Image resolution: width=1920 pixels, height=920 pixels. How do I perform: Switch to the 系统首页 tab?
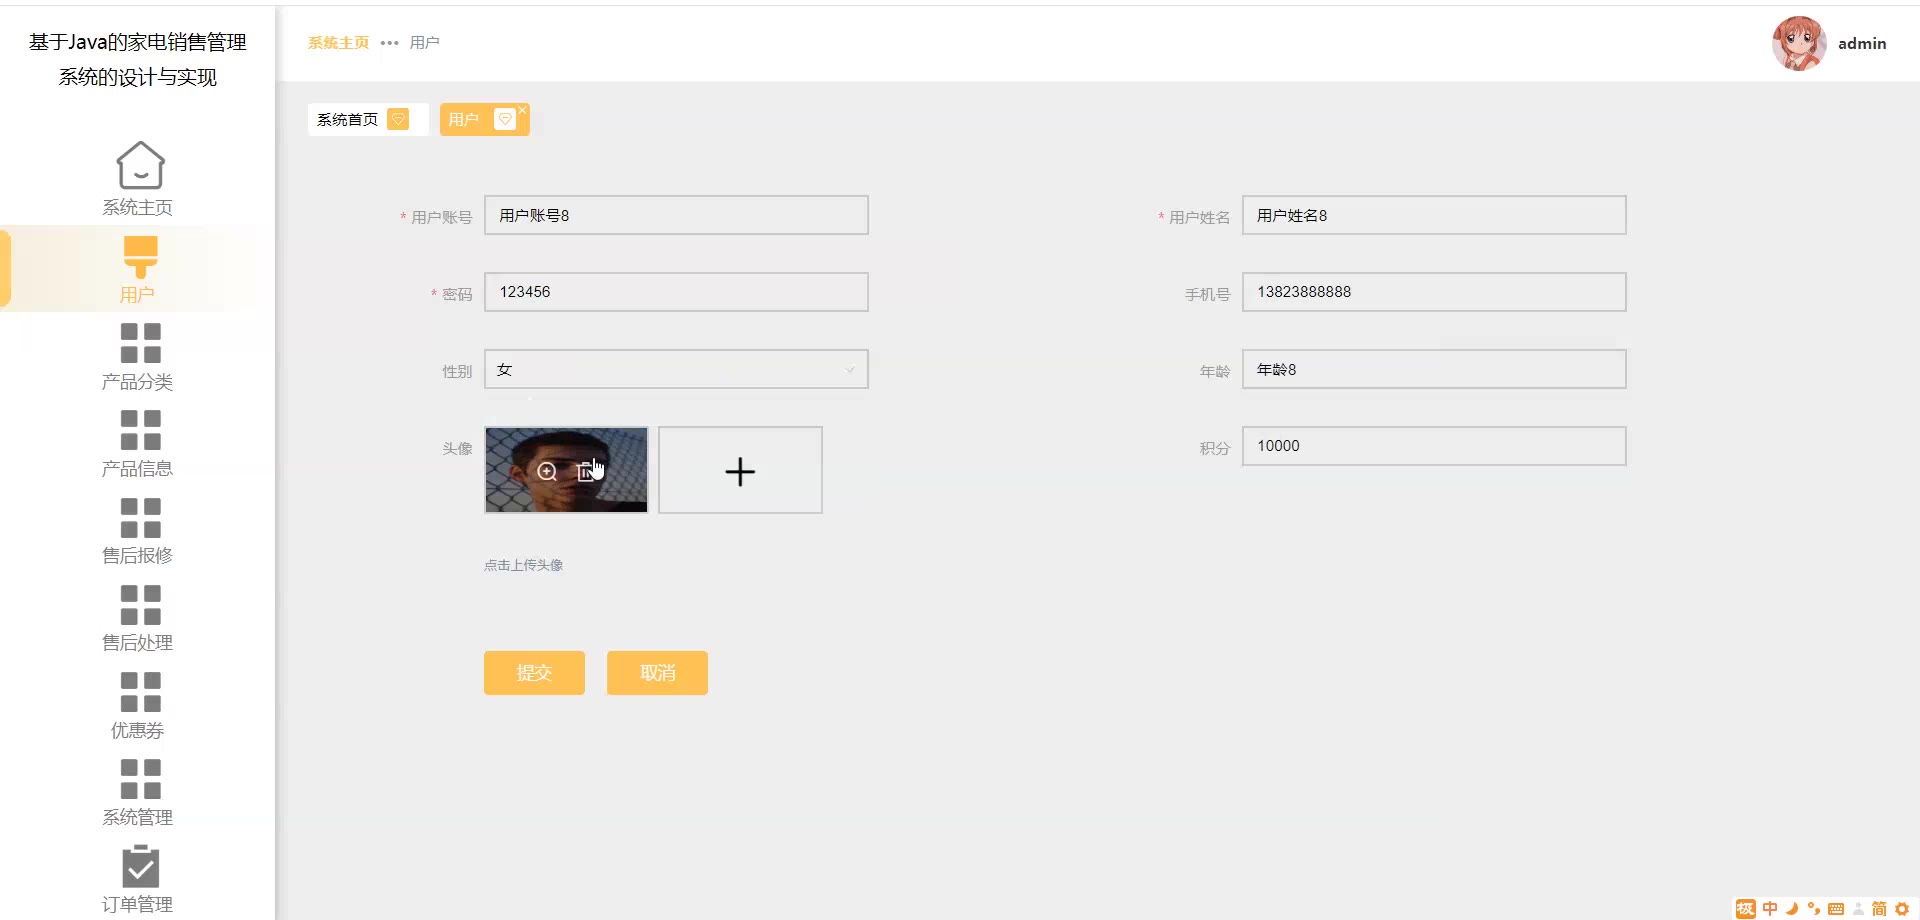368,119
